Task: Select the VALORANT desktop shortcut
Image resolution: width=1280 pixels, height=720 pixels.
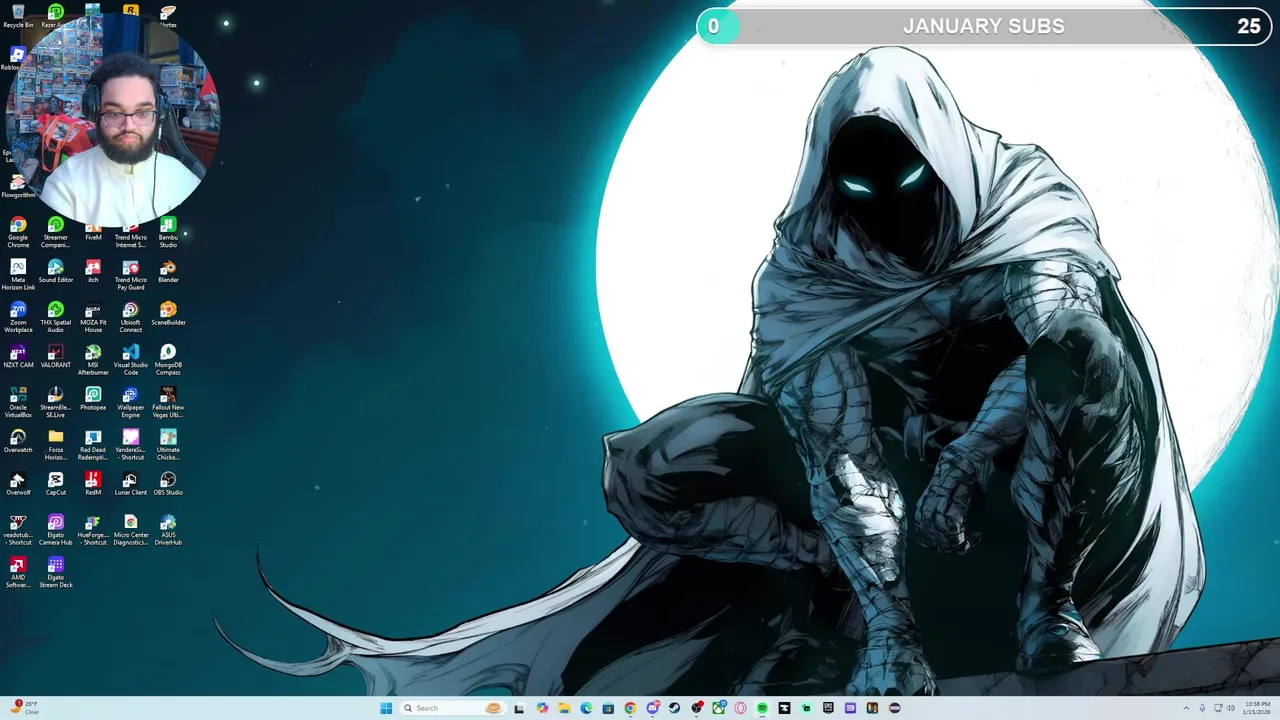Action: [x=55, y=356]
